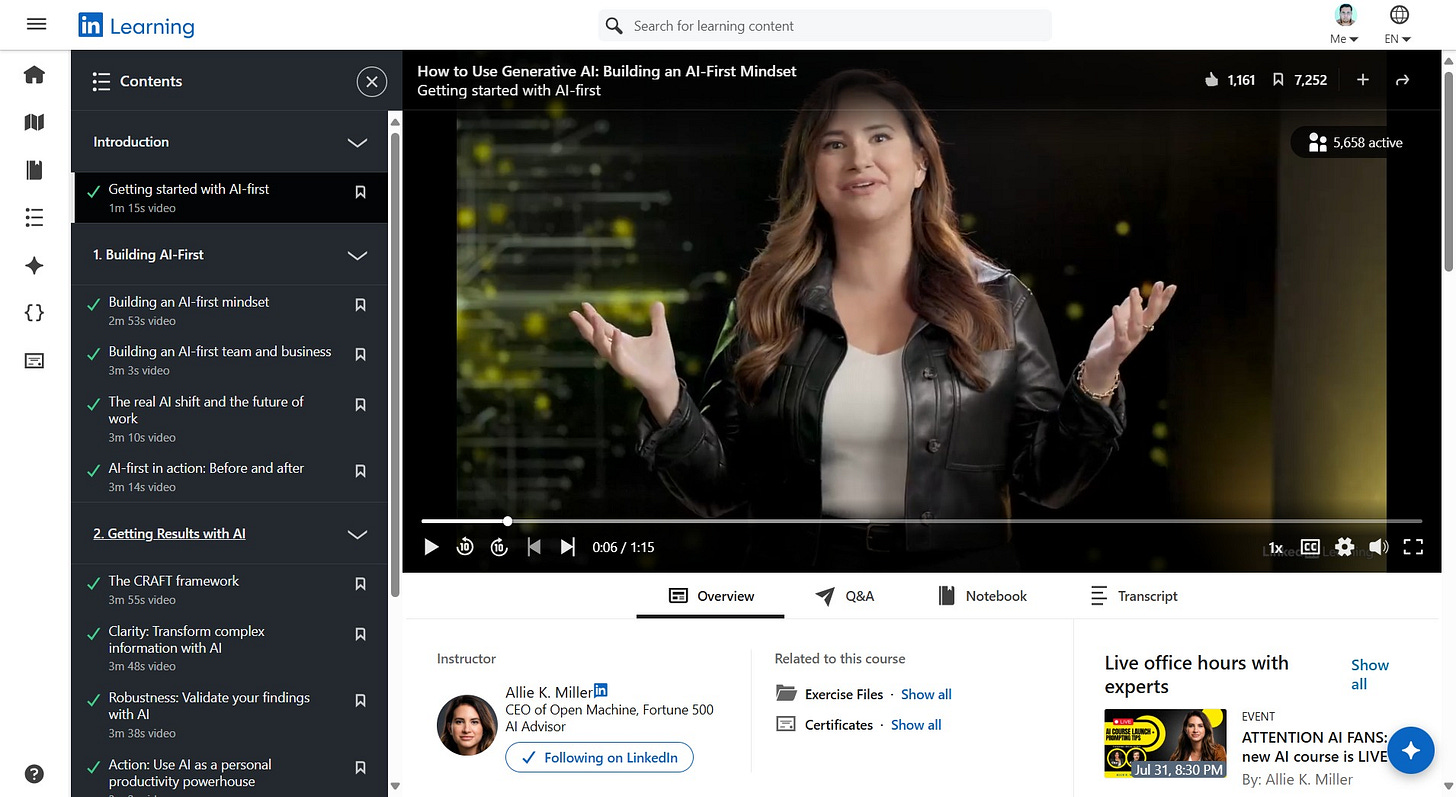Rewind the video 10 seconds

pos(465,547)
